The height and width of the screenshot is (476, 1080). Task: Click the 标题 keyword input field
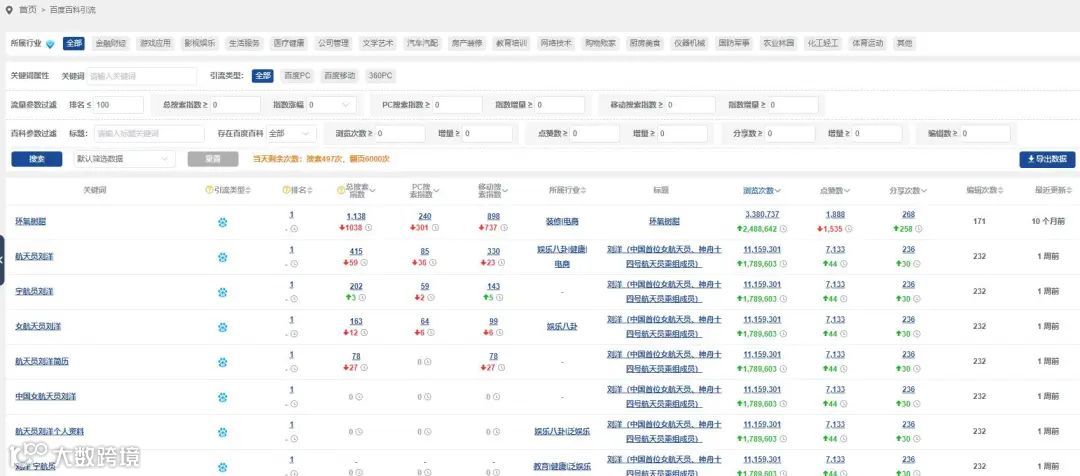coord(149,134)
